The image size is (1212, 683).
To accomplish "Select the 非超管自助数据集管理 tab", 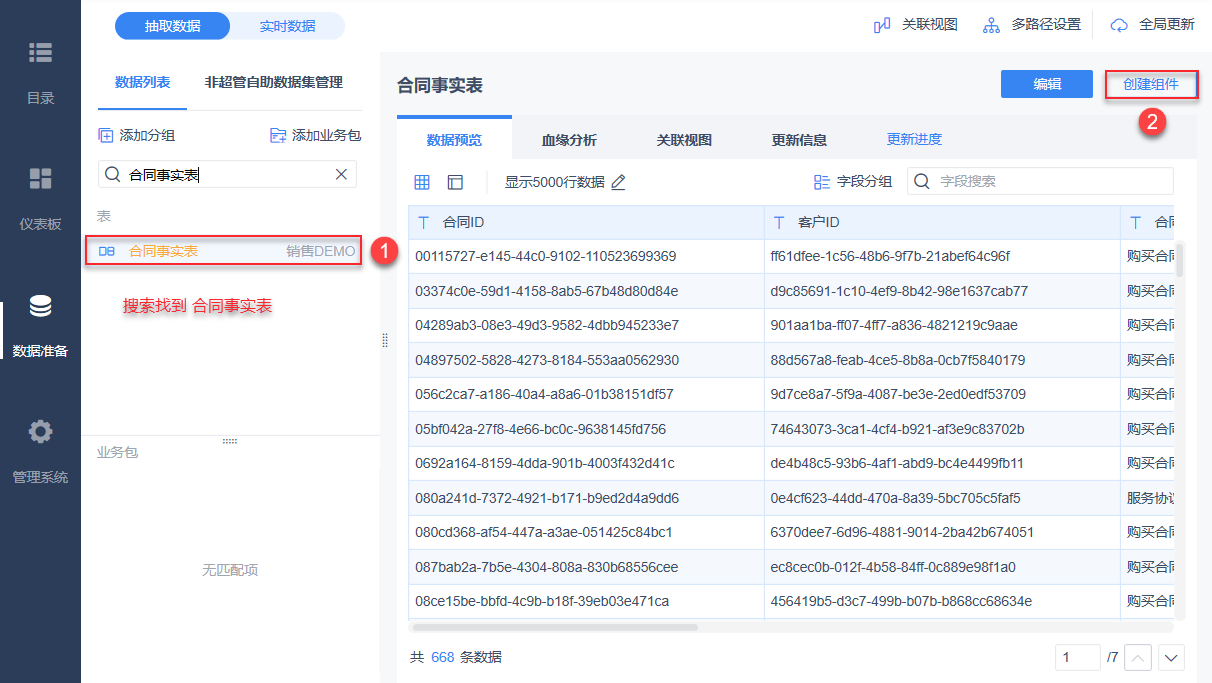I will pyautogui.click(x=273, y=82).
